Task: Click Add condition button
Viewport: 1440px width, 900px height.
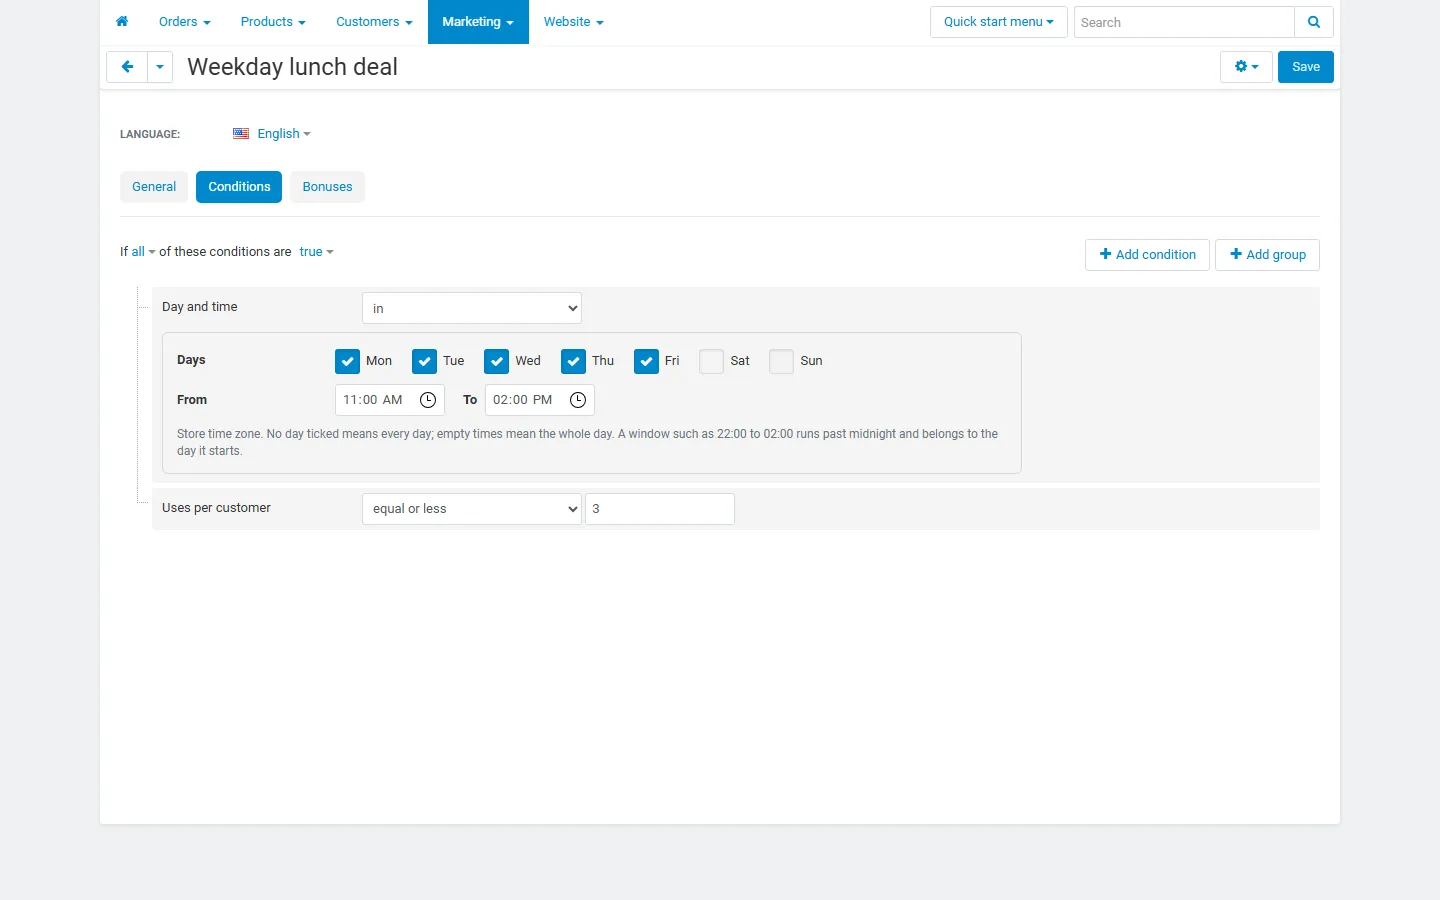Action: [x=1147, y=255]
